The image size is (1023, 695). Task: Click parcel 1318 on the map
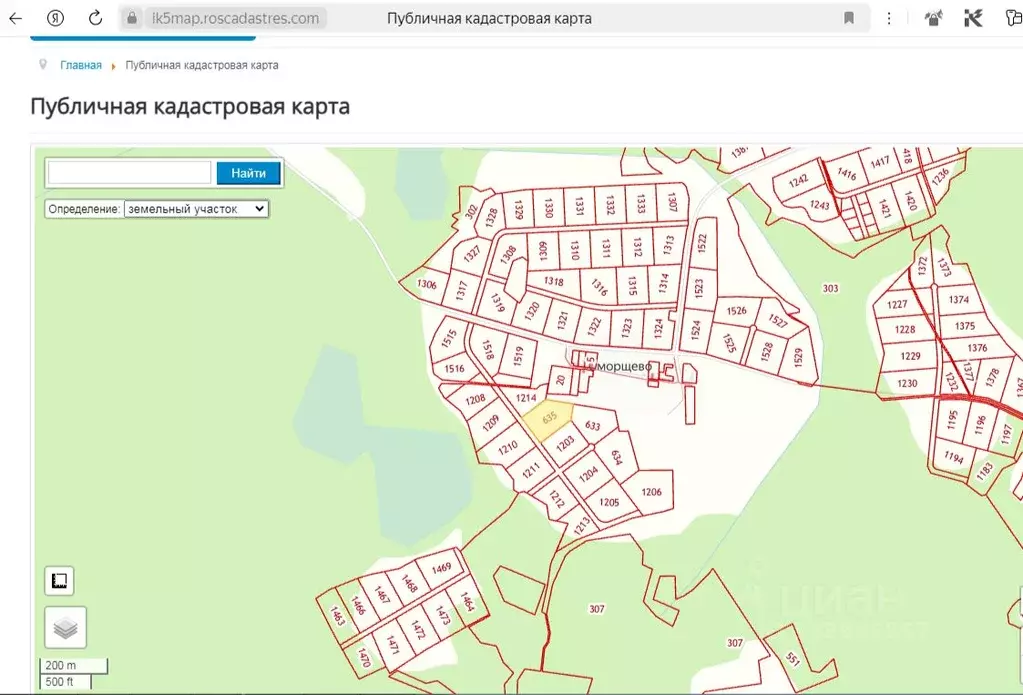pyautogui.click(x=553, y=282)
